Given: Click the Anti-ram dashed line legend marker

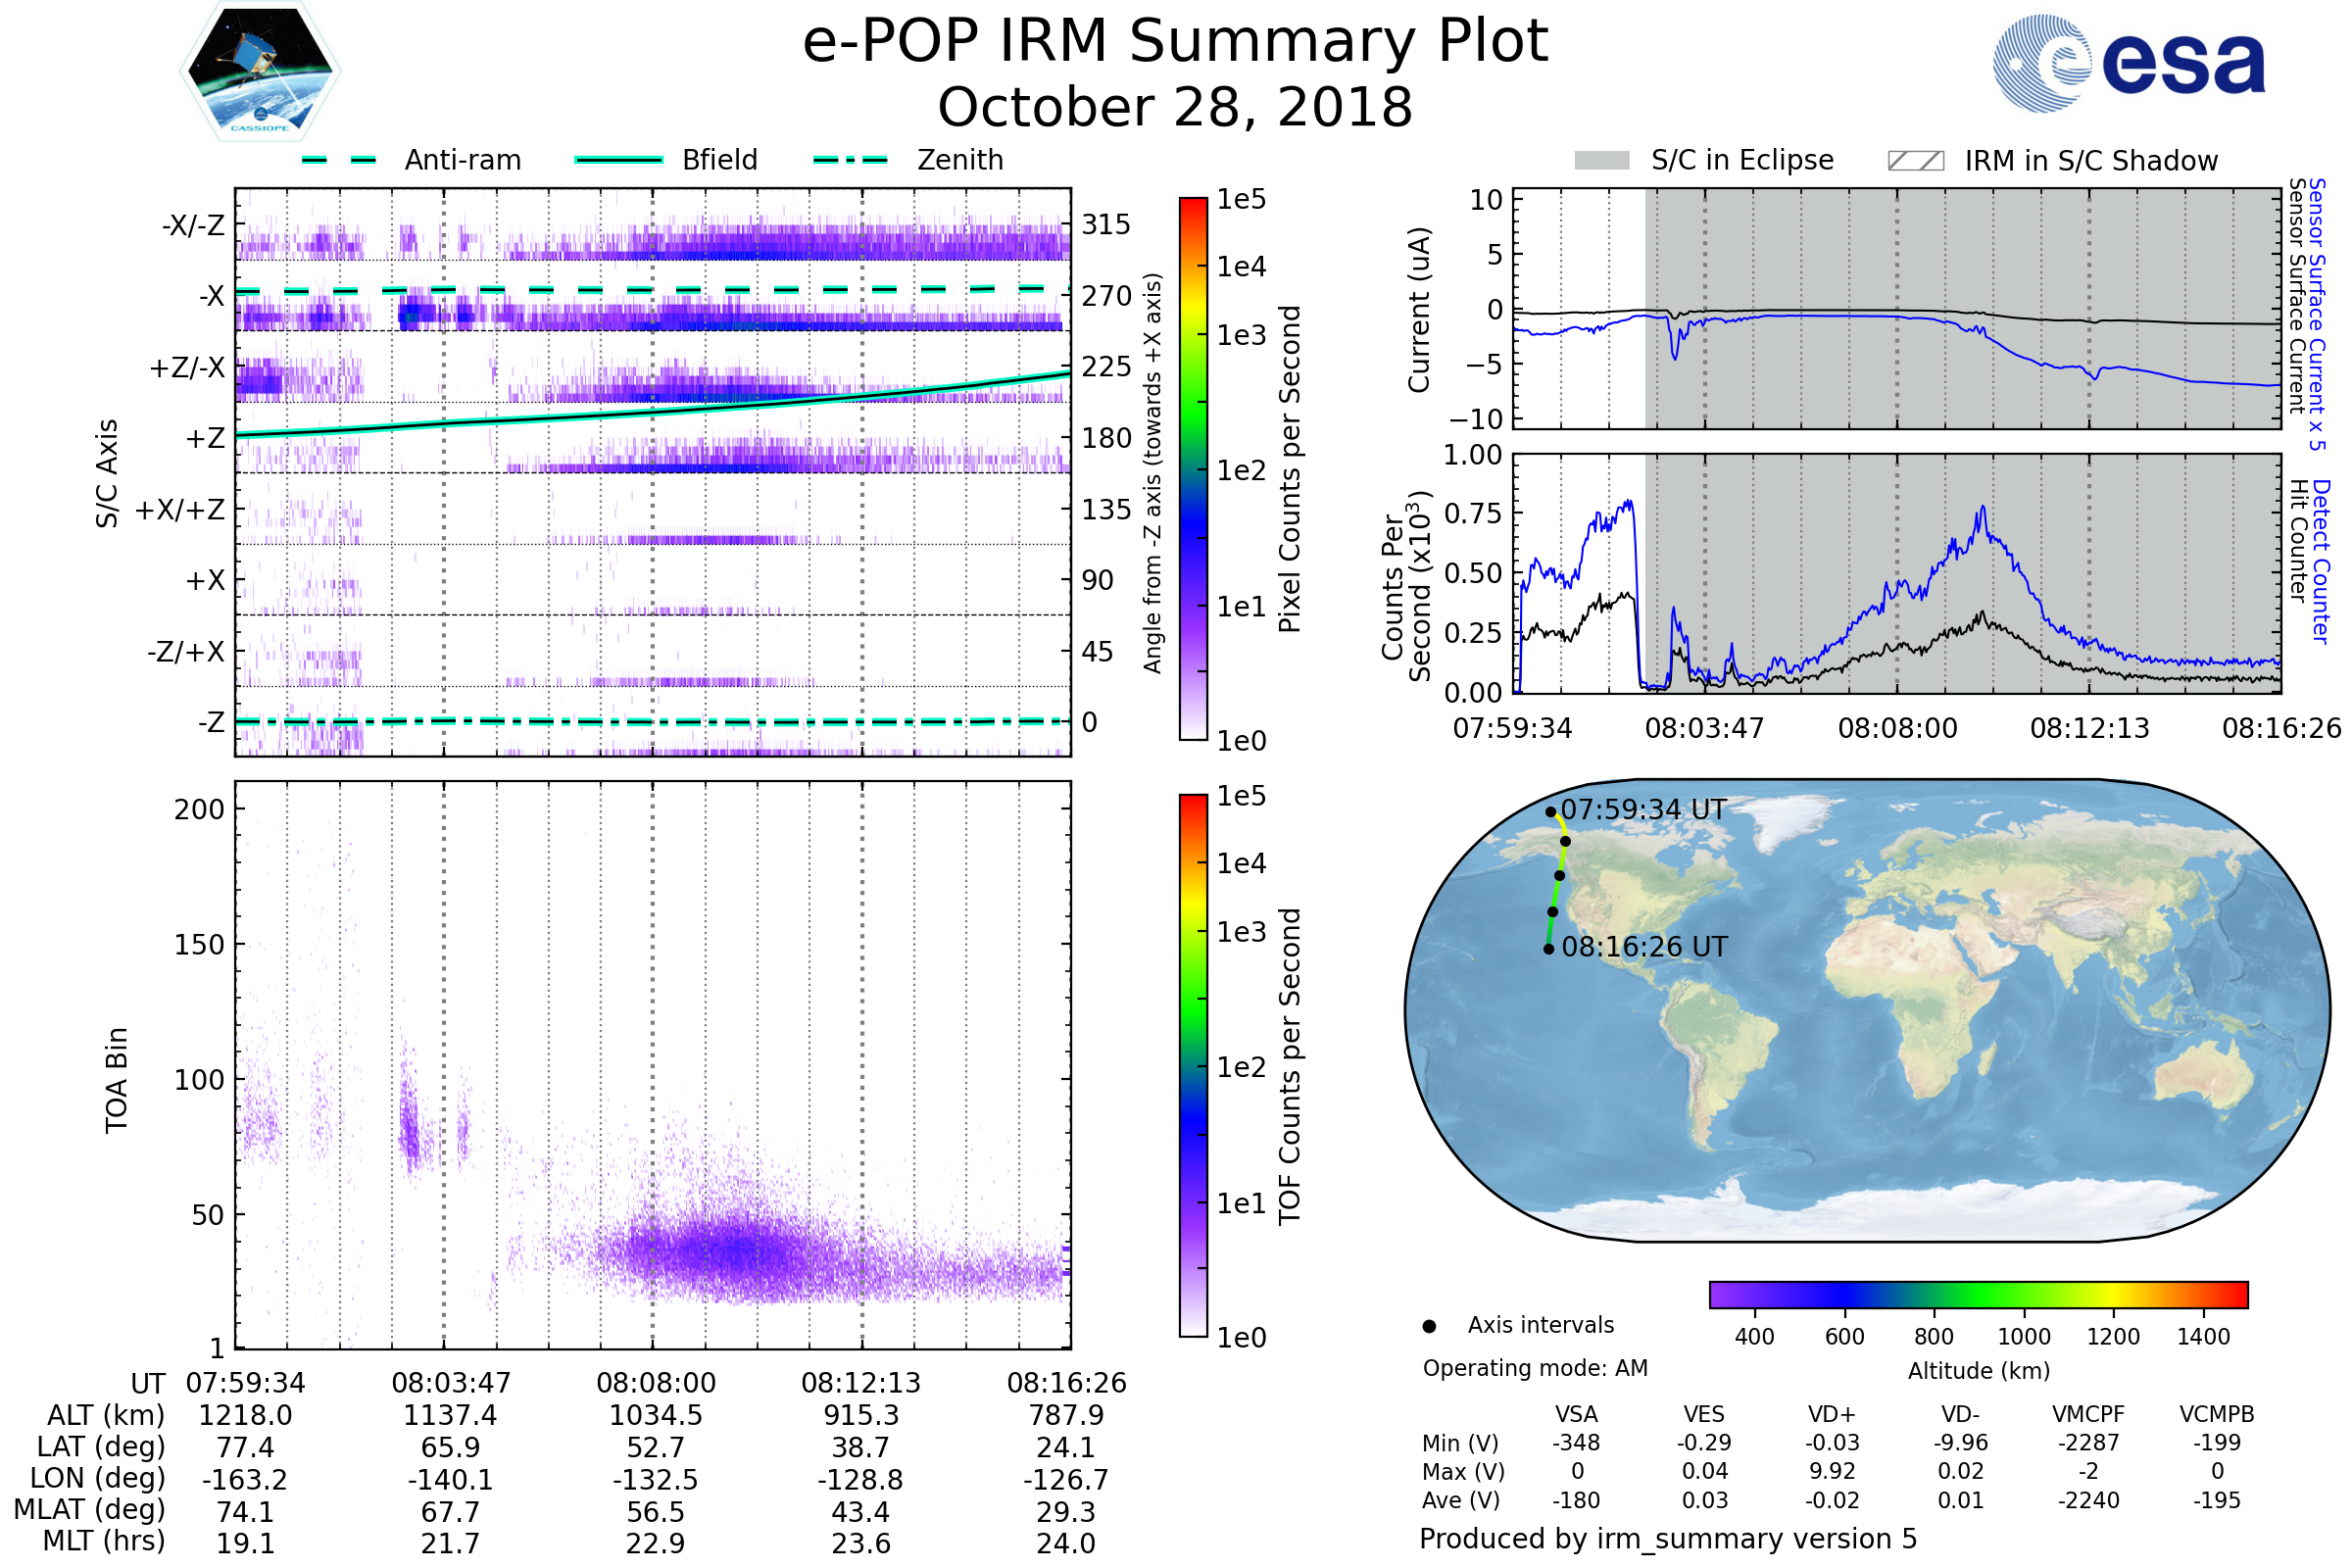Looking at the screenshot, I should coord(339,160).
